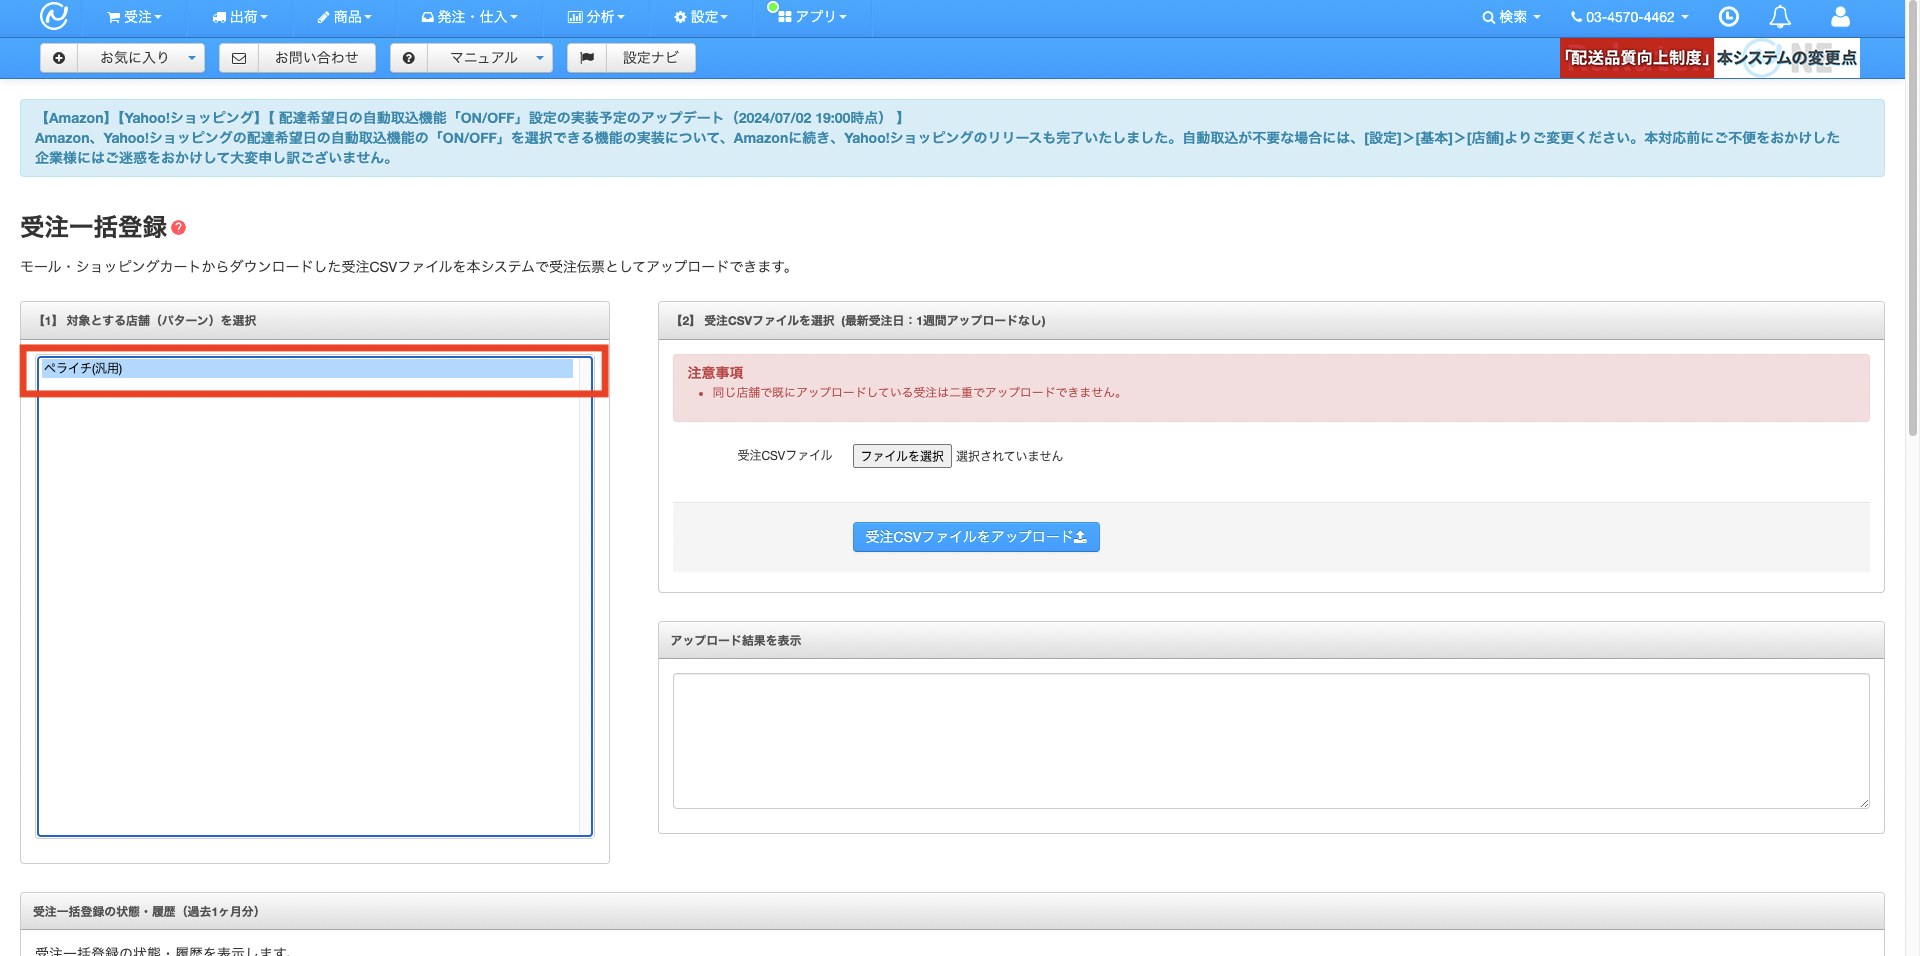Open the notifications bell
The height and width of the screenshot is (956, 1920).
1780,17
